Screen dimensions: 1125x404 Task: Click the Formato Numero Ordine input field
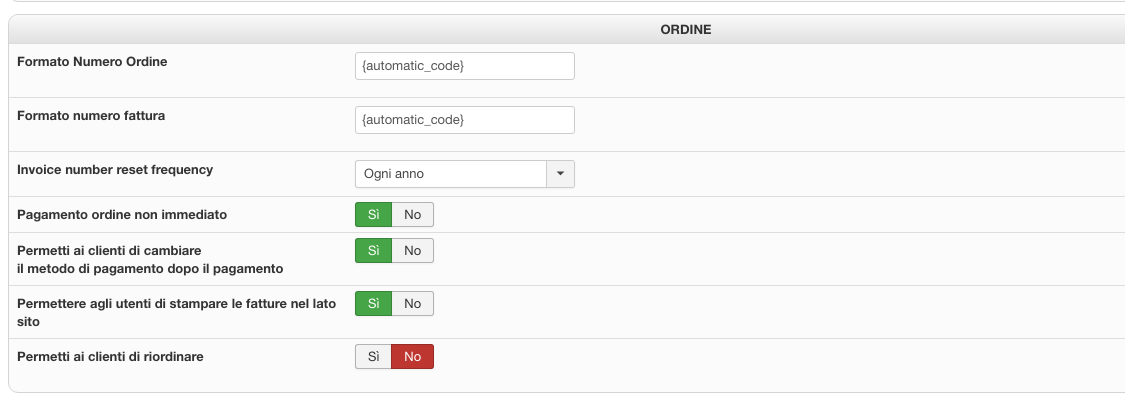click(464, 66)
